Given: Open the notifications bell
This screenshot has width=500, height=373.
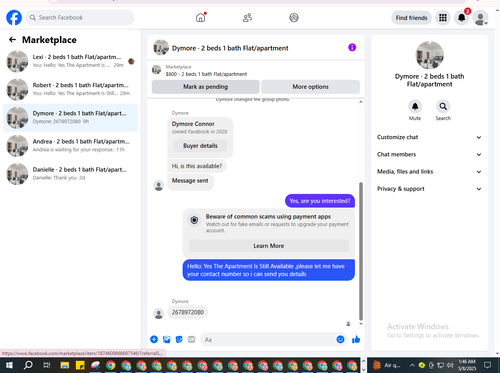Looking at the screenshot, I should (x=462, y=18).
